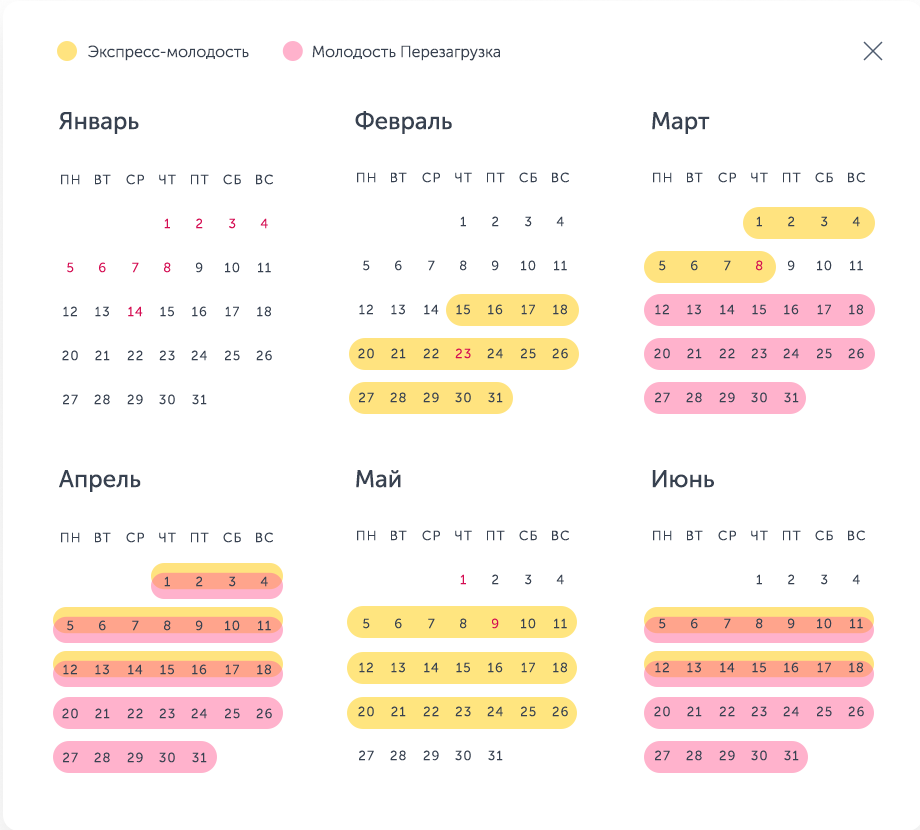Click the Январь month heading
Screen dimensions: 920x830
[x=99, y=121]
